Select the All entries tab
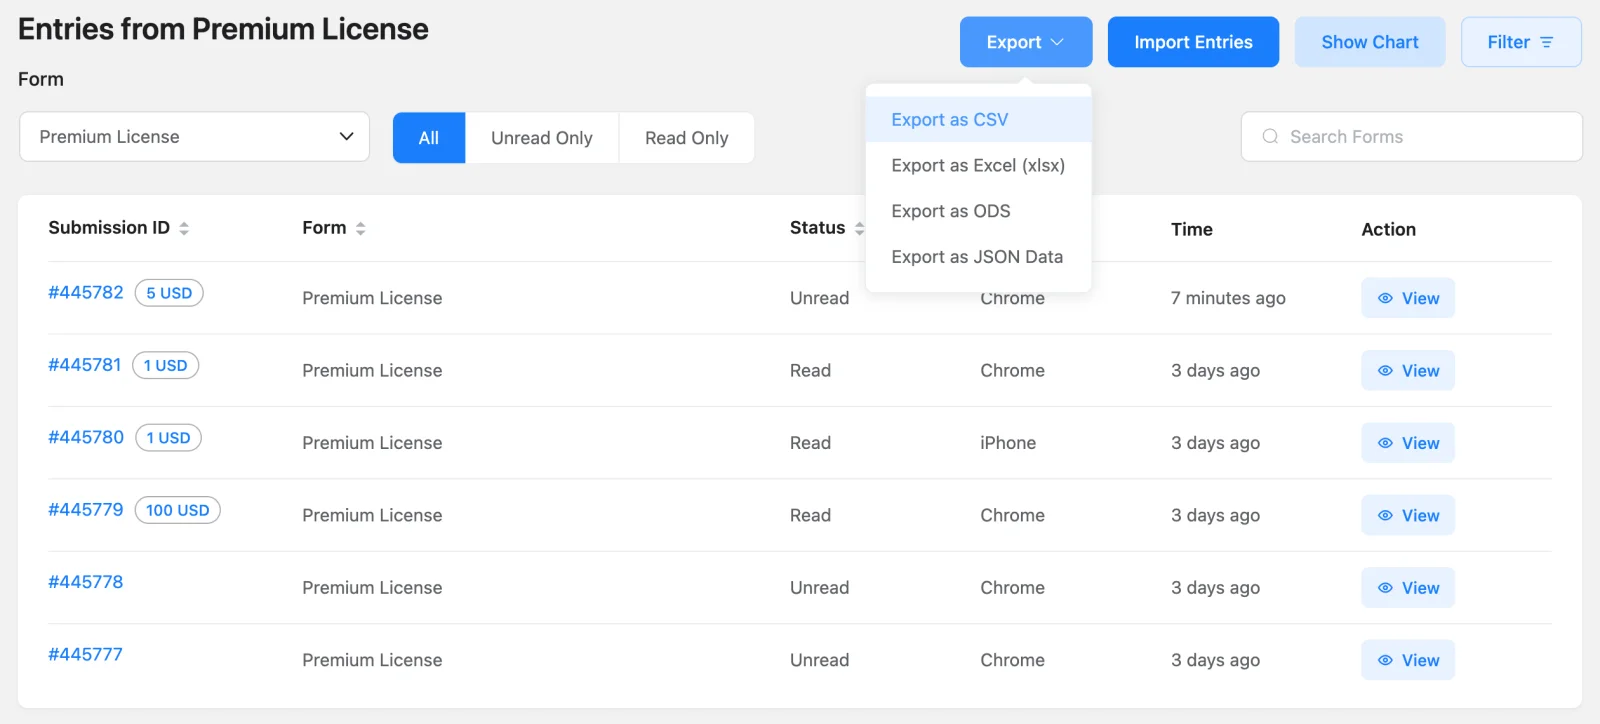Viewport: 1600px width, 724px height. tap(429, 138)
